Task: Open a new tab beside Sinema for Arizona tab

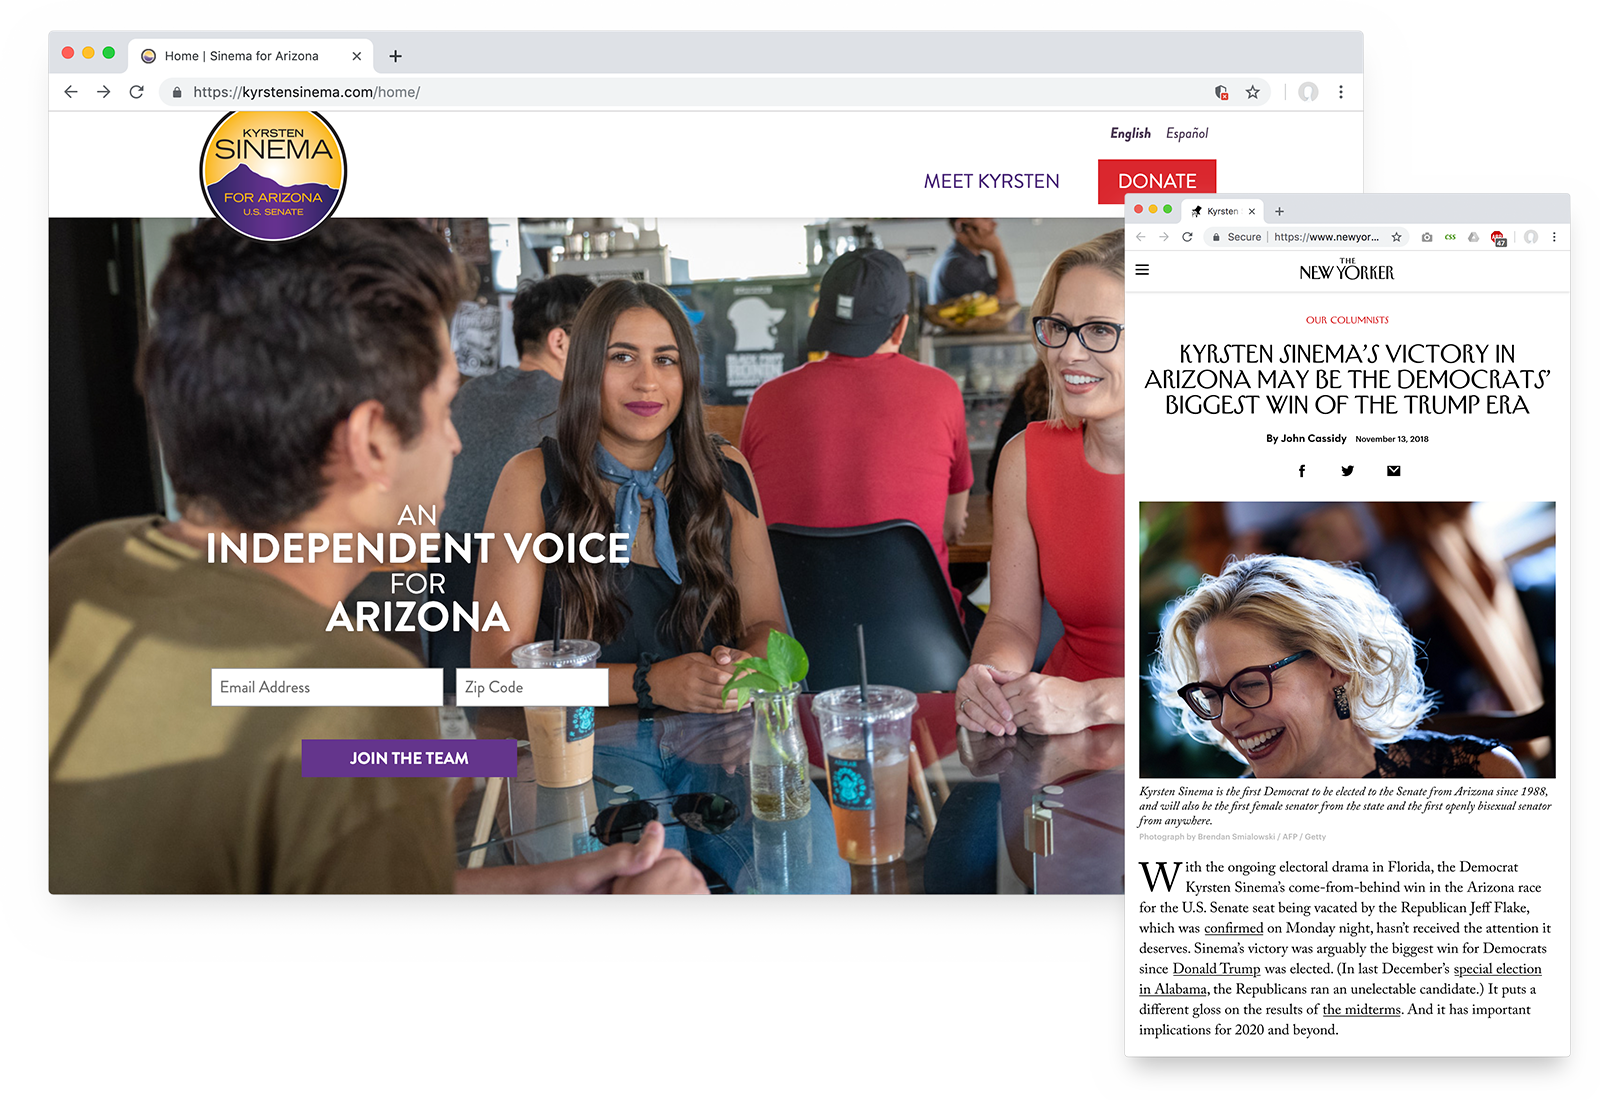Action: 395,56
